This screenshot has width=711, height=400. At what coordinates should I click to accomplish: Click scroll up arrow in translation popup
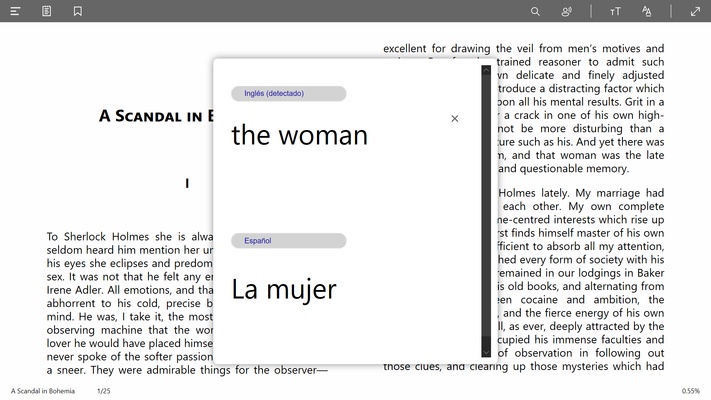486,70
